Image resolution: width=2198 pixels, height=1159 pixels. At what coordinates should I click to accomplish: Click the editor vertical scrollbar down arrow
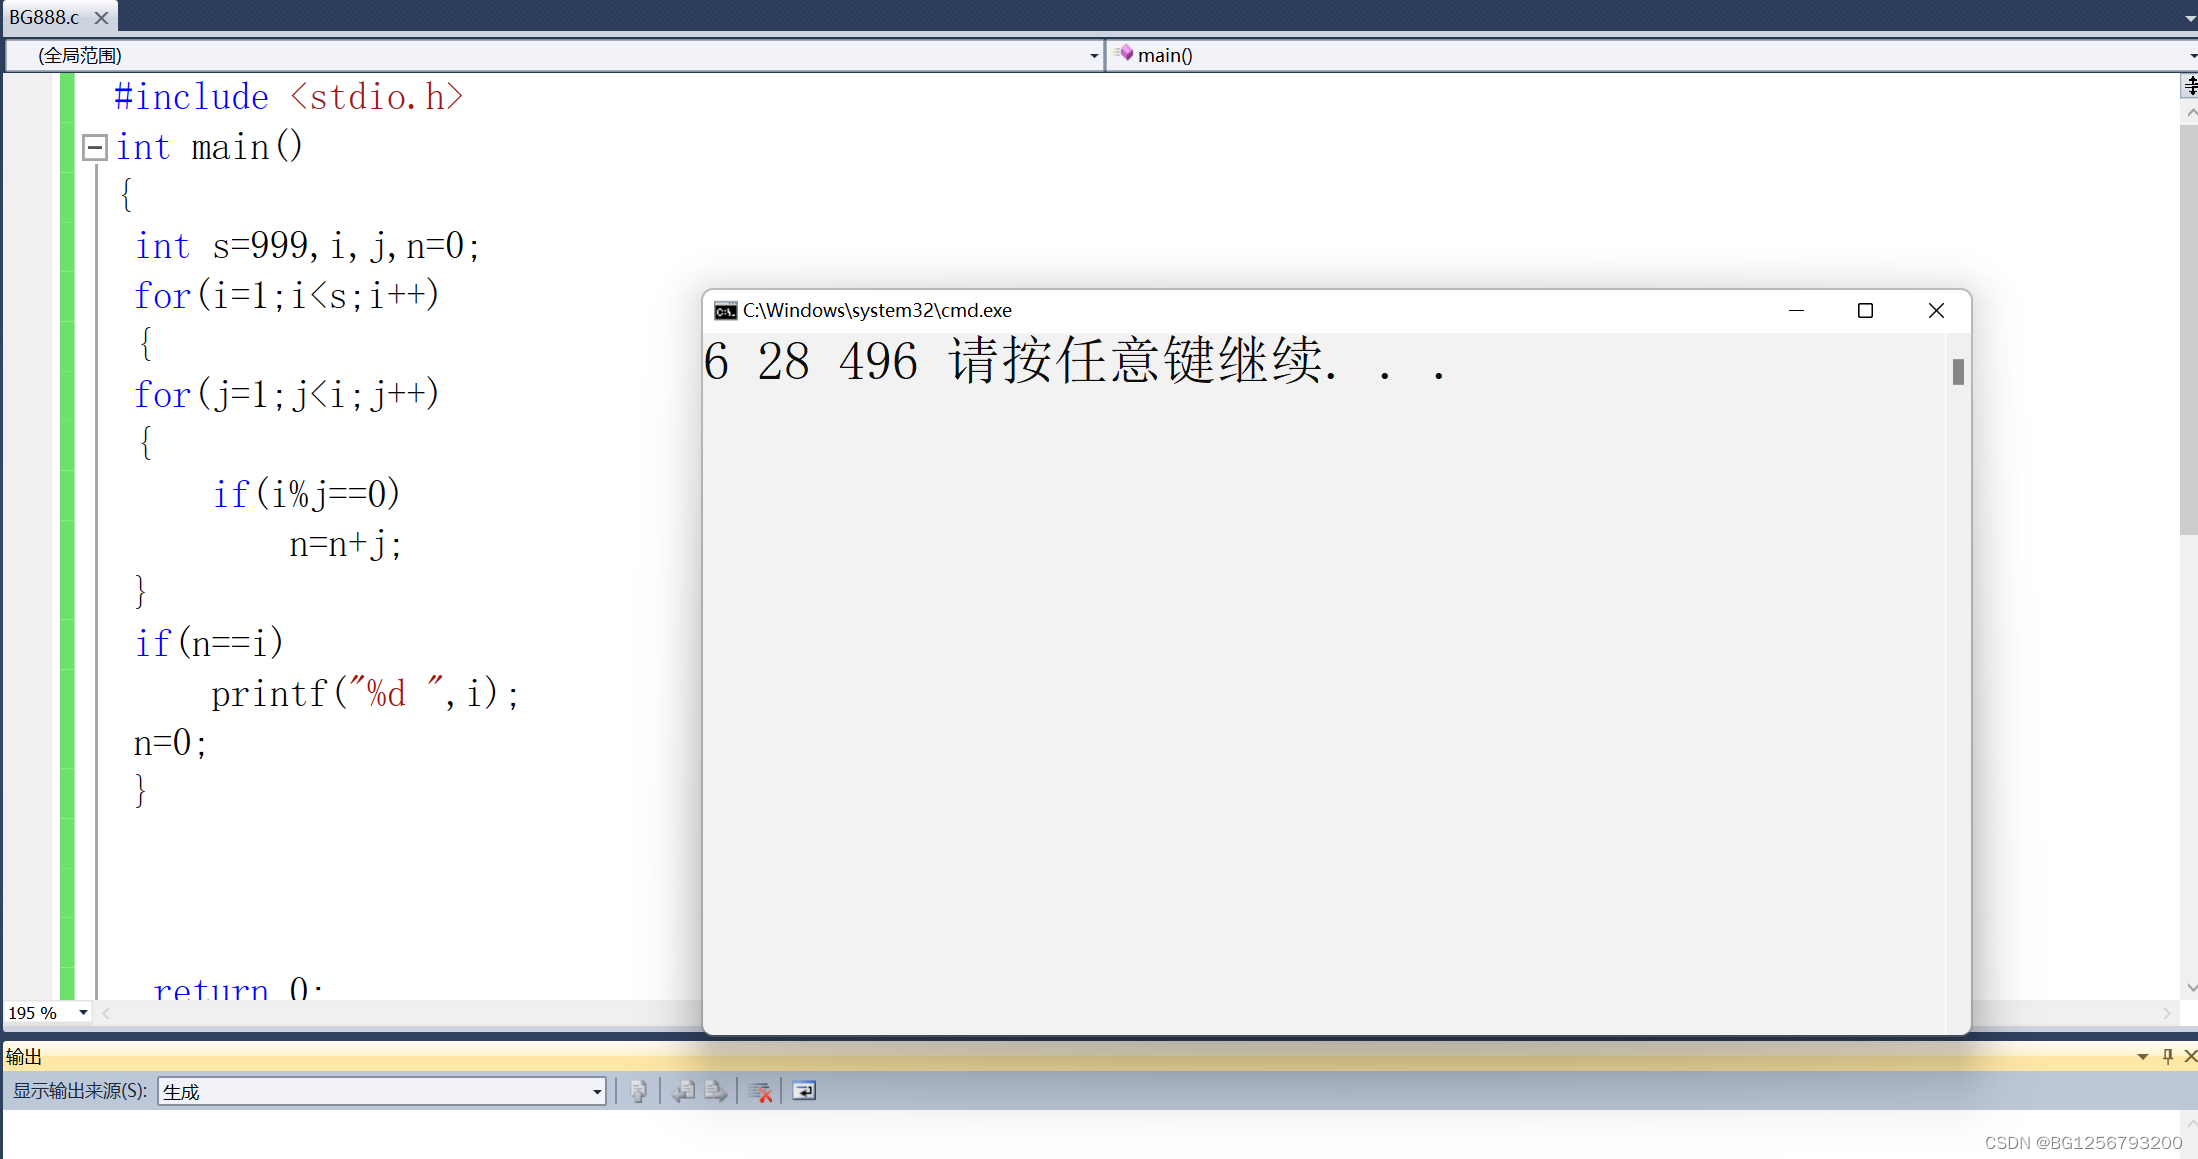coord(2189,987)
